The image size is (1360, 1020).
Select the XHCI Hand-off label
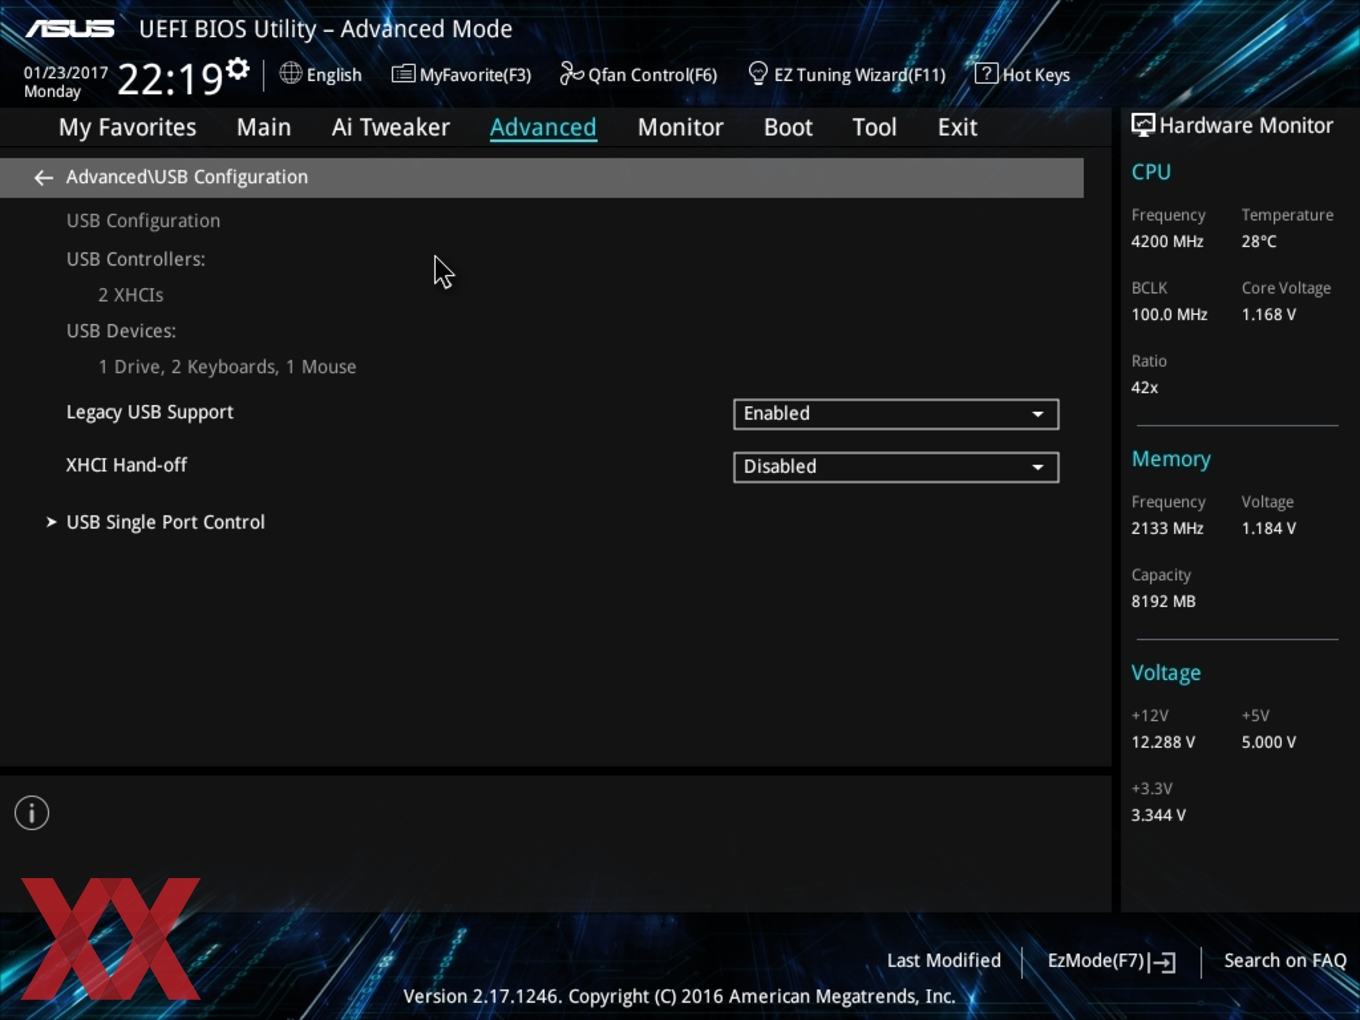(x=126, y=465)
